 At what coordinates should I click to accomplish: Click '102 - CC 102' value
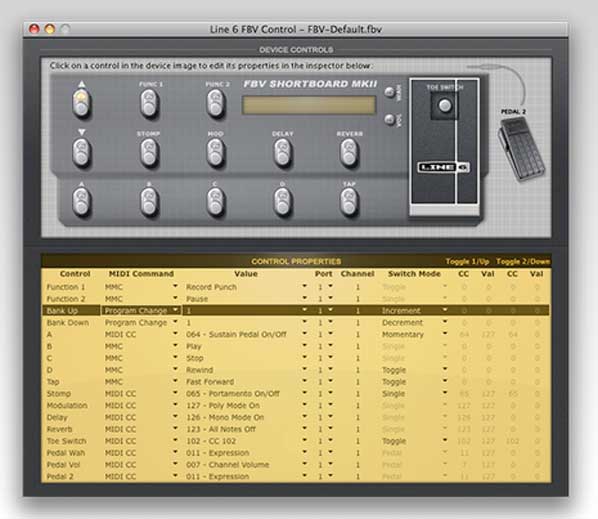[211, 441]
